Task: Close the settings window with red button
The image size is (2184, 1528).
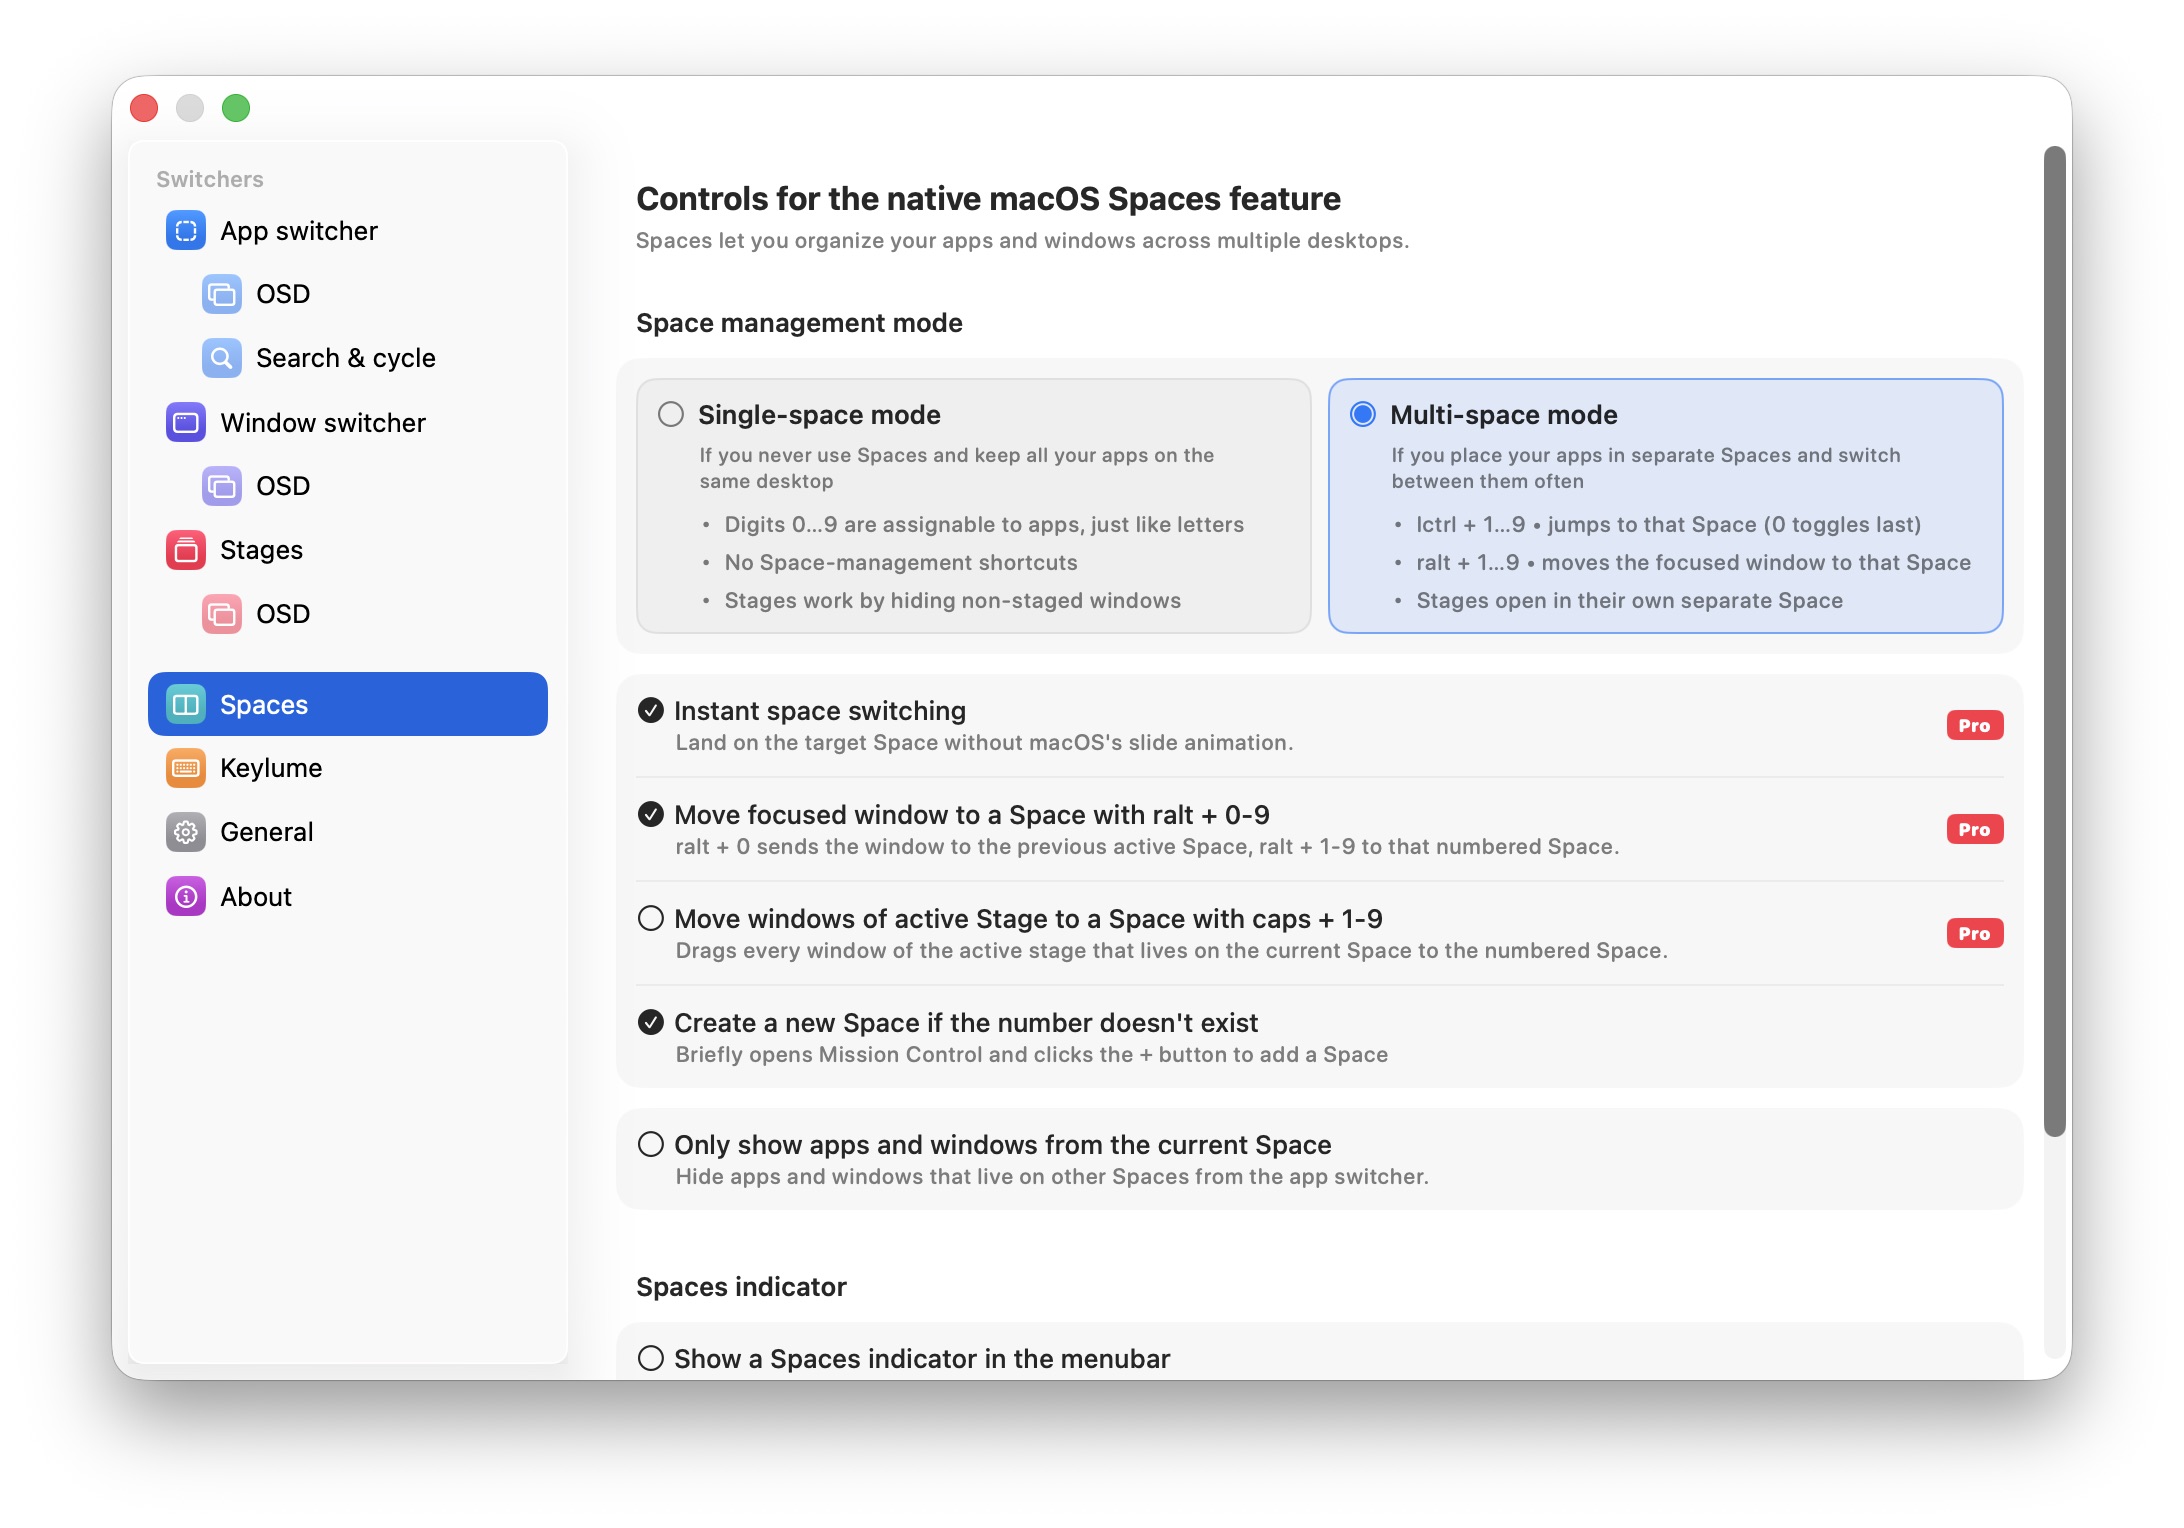Action: click(144, 108)
